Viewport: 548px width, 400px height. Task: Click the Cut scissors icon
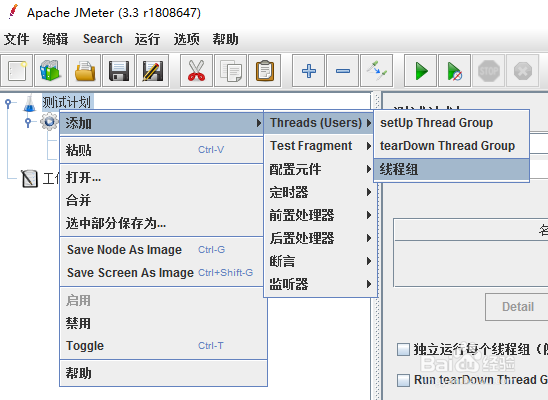(x=196, y=71)
